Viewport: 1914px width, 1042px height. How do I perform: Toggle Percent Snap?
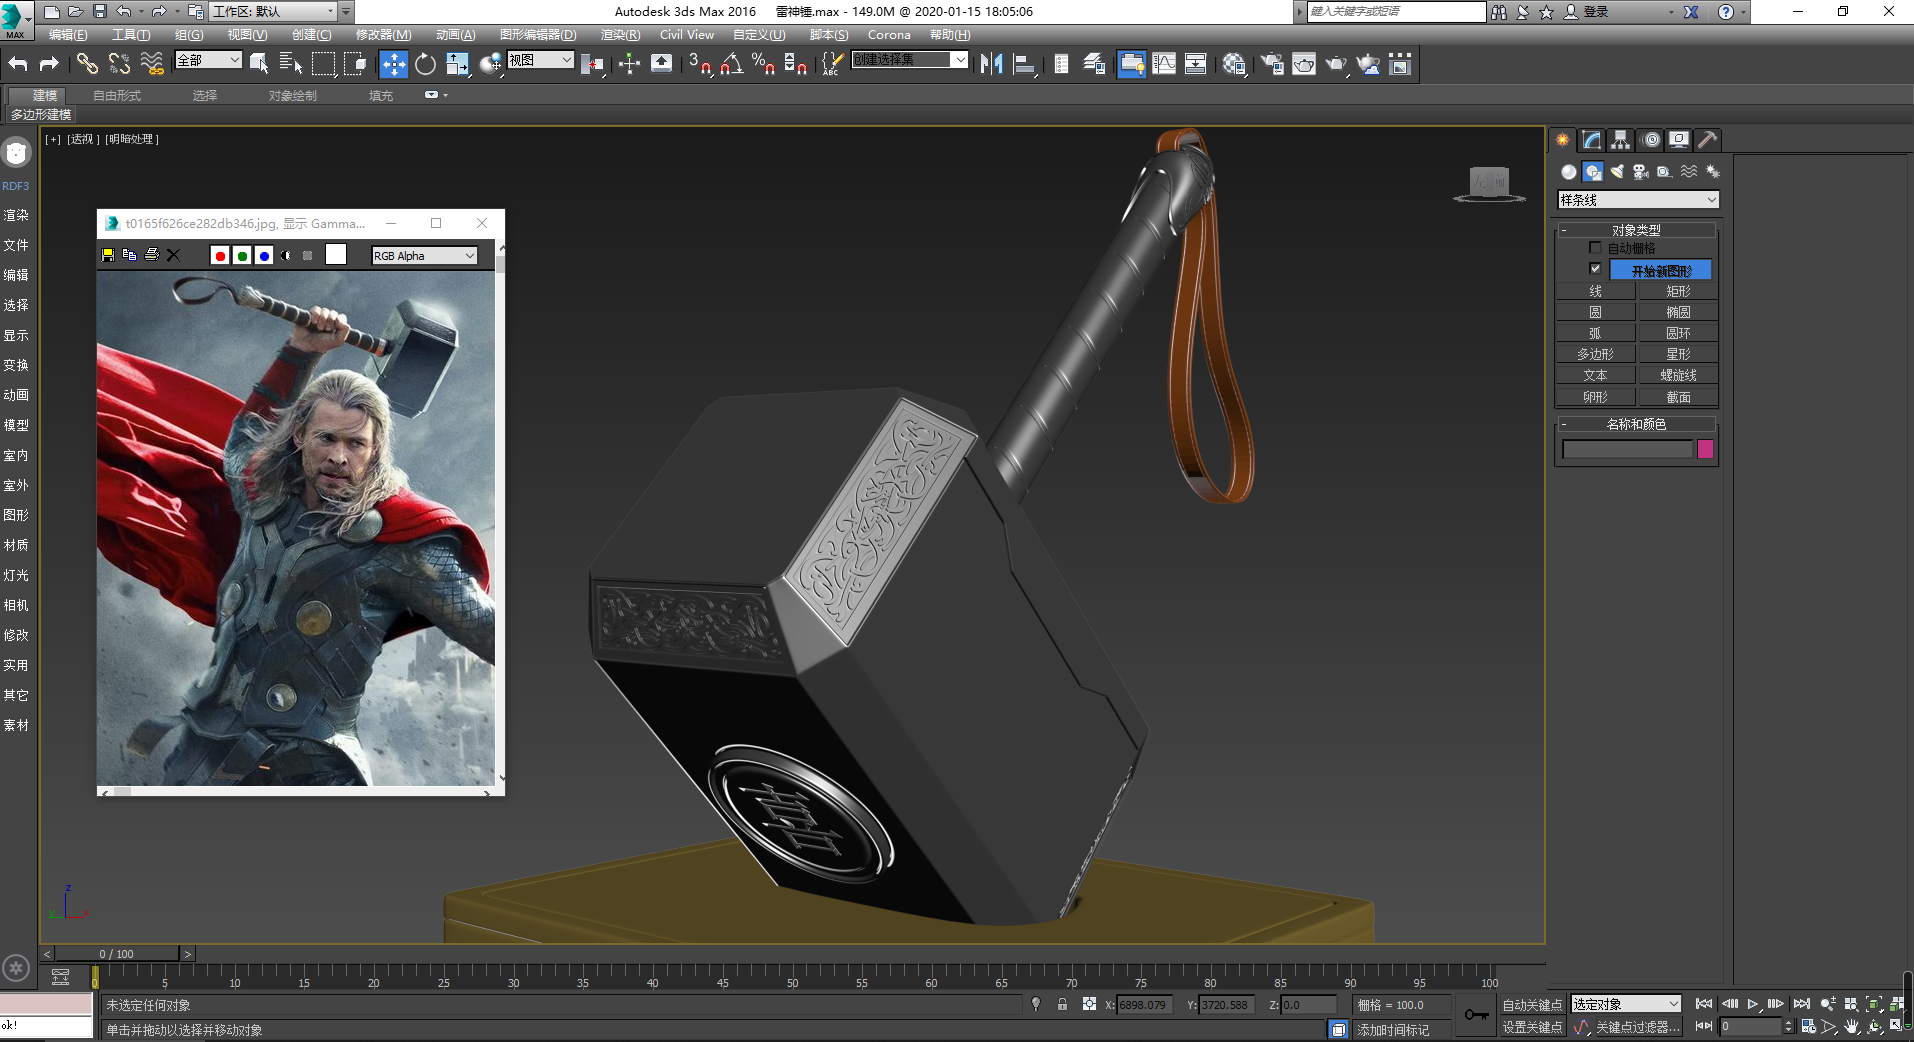pyautogui.click(x=763, y=64)
